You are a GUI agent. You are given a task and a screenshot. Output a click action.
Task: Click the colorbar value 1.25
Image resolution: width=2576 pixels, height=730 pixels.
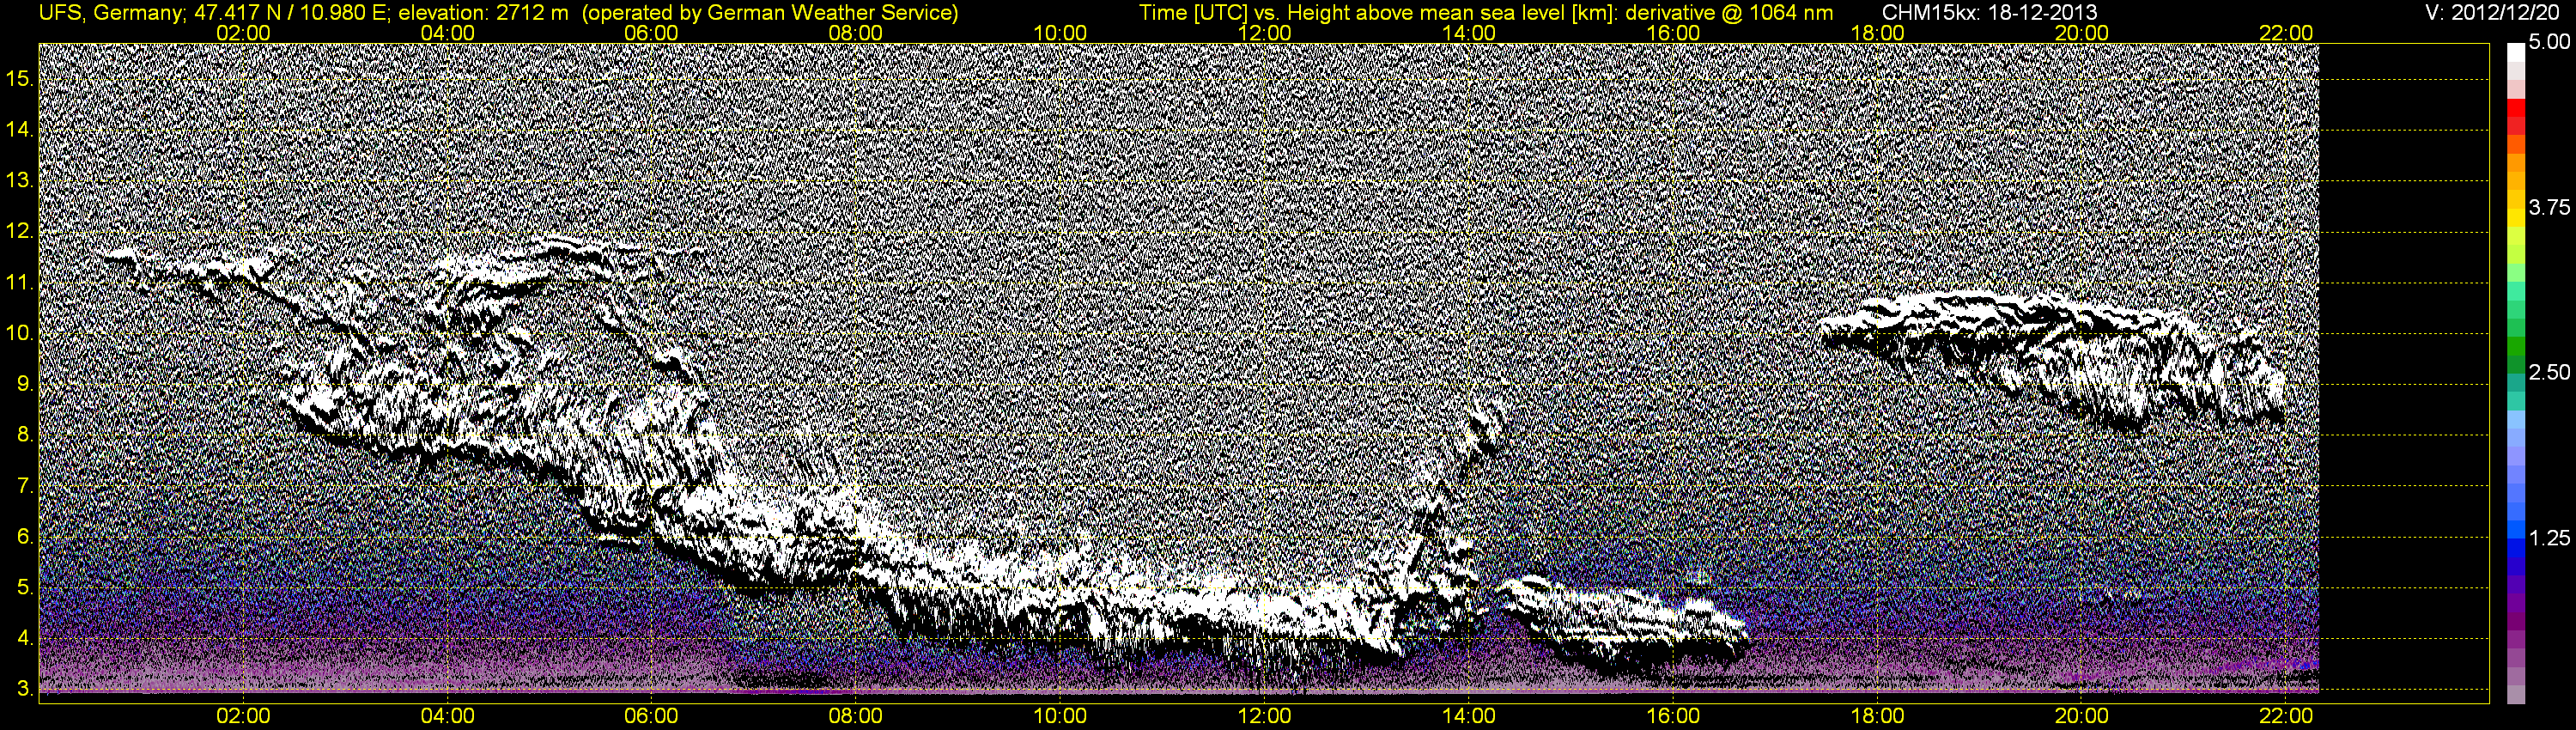tap(2549, 538)
